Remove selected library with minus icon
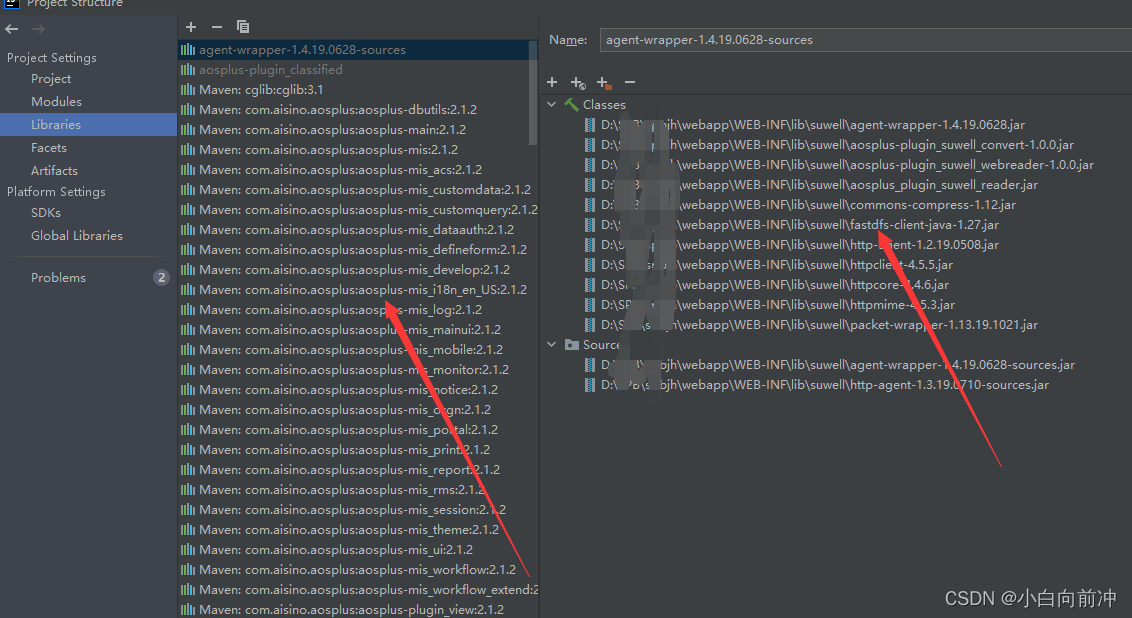 pyautogui.click(x=217, y=26)
